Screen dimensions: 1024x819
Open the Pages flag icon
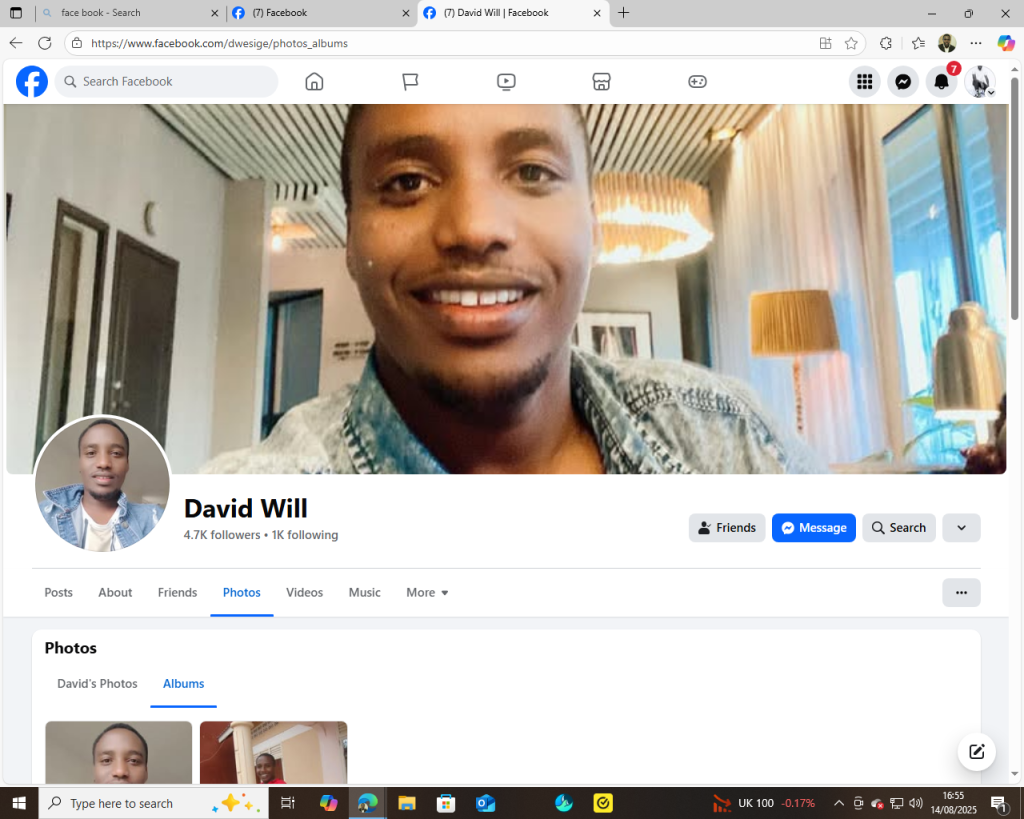click(410, 82)
